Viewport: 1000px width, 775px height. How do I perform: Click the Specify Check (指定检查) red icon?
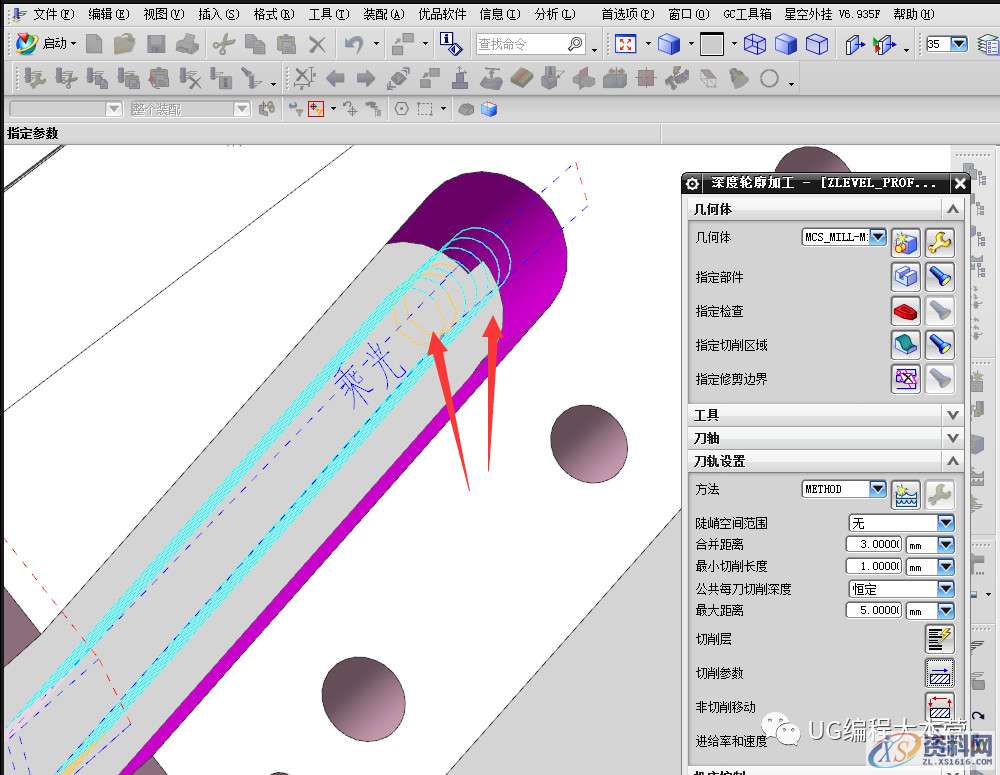[x=906, y=311]
